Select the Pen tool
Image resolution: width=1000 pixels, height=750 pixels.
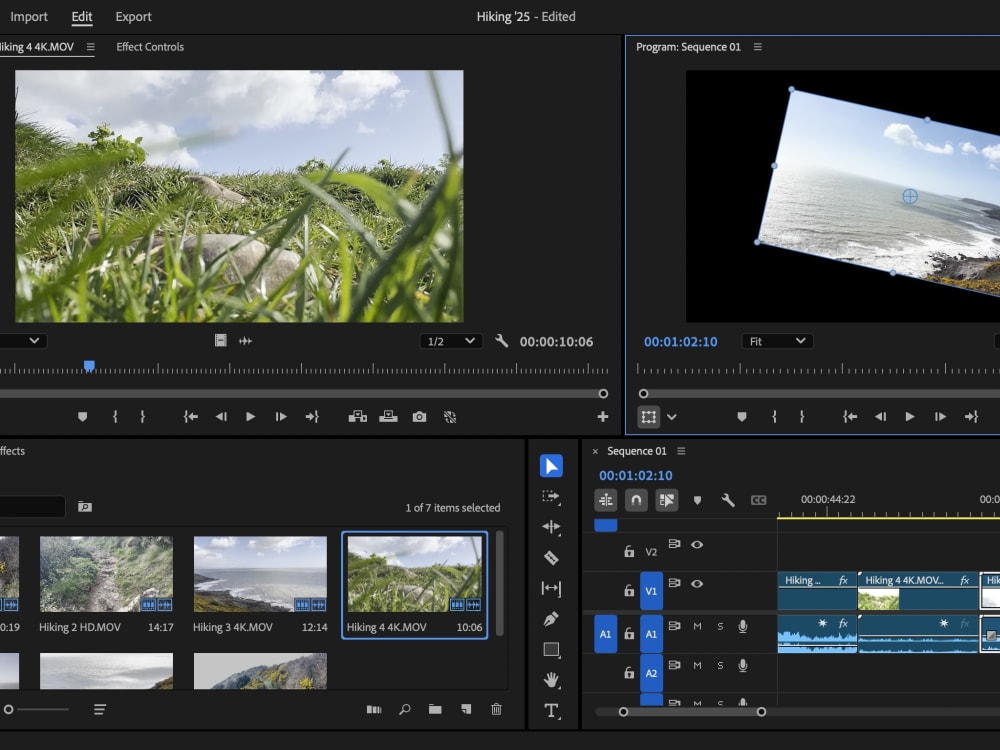pos(551,619)
